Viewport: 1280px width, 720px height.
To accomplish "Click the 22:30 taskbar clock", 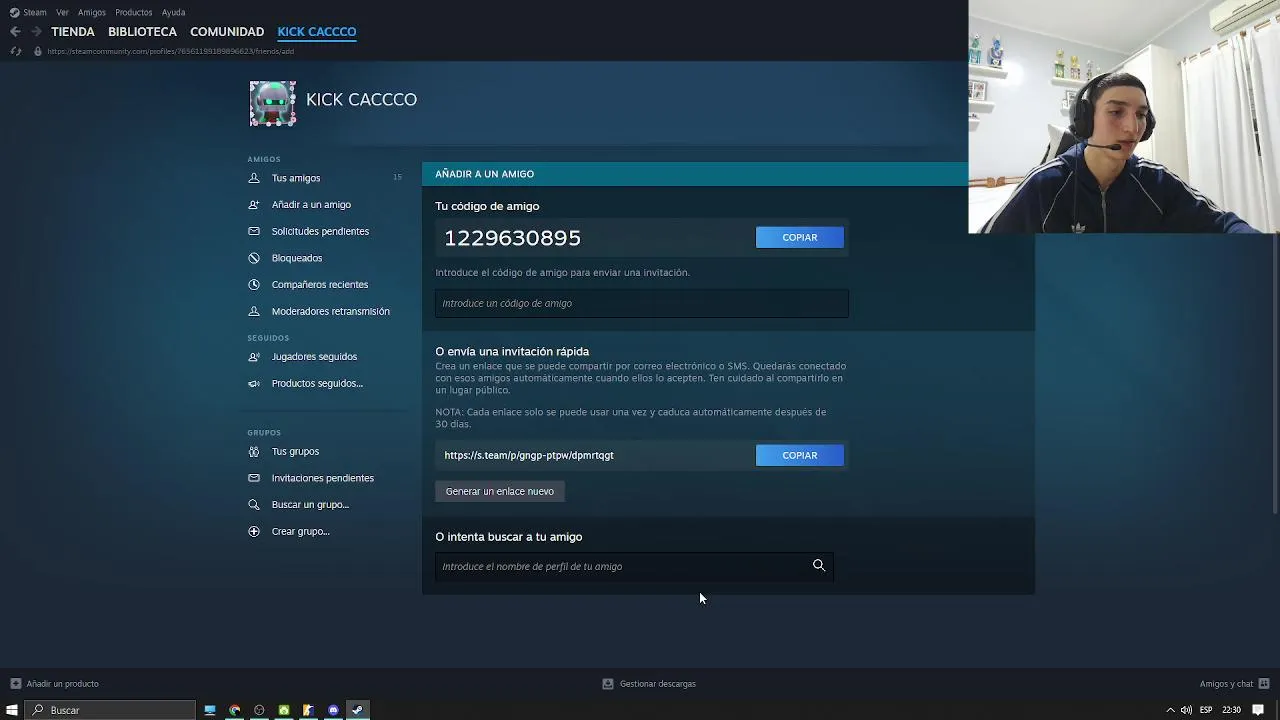I will [x=1231, y=710].
